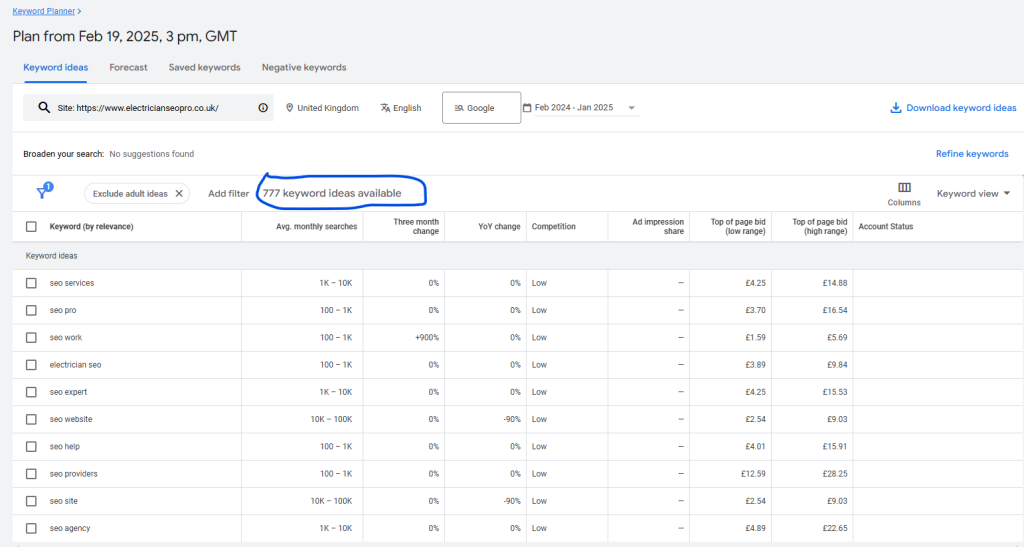Image resolution: width=1024 pixels, height=547 pixels.
Task: Click the info icon in the site search box
Action: 263,108
